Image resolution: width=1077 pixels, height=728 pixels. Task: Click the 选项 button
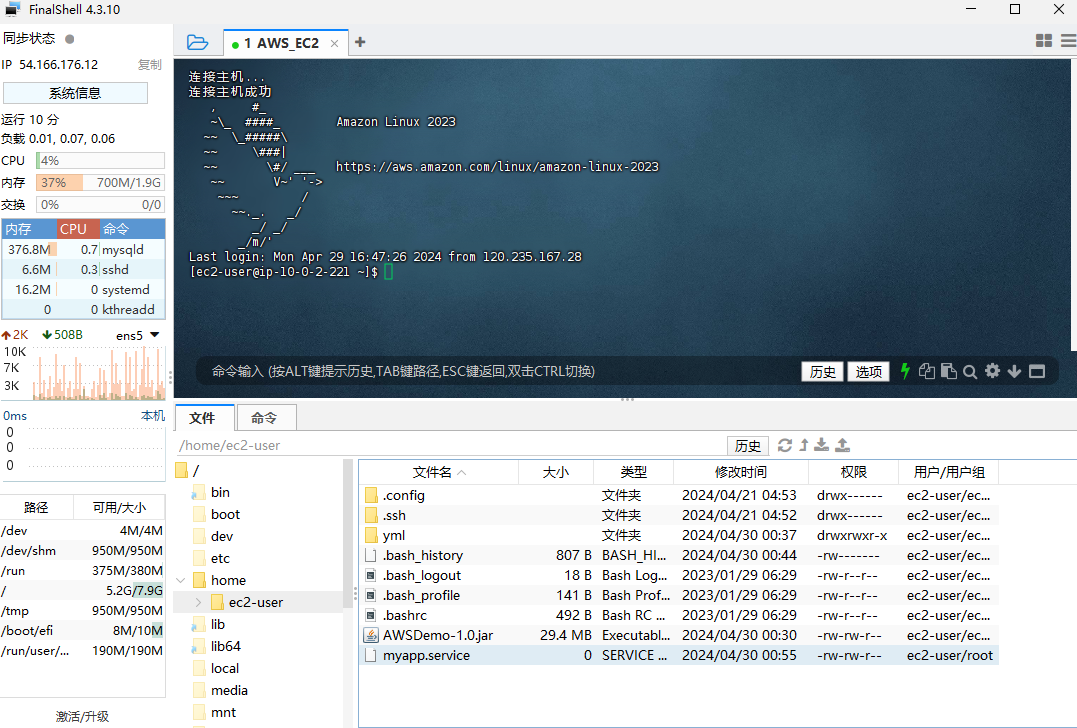tap(869, 372)
